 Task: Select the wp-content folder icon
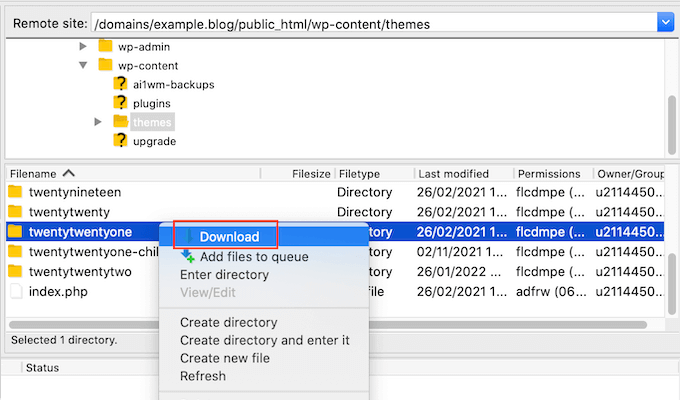coord(105,65)
